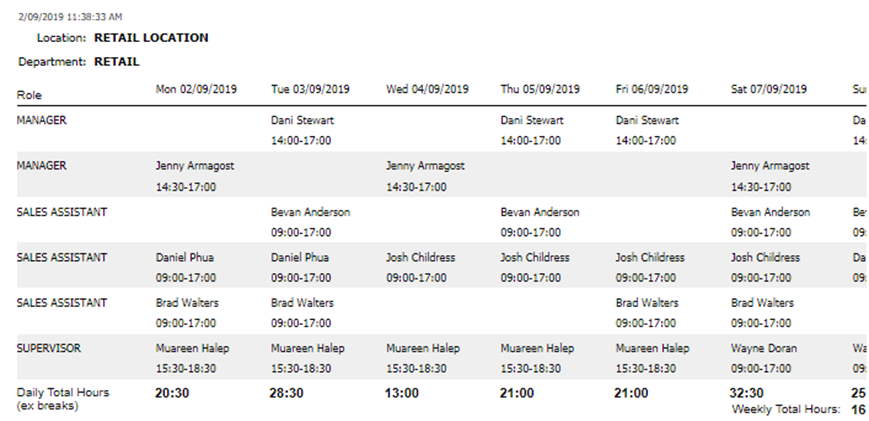The image size is (869, 421).
Task: Click the Fri 06/09/2019 column header
Action: [x=655, y=89]
